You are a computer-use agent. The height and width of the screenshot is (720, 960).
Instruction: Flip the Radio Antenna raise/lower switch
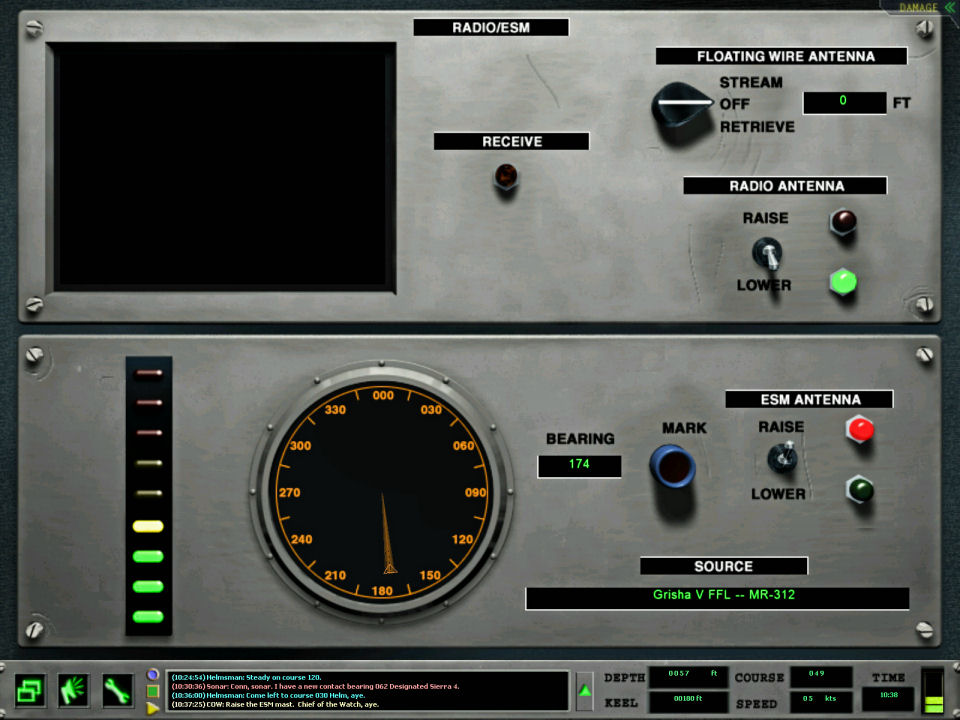coord(767,253)
